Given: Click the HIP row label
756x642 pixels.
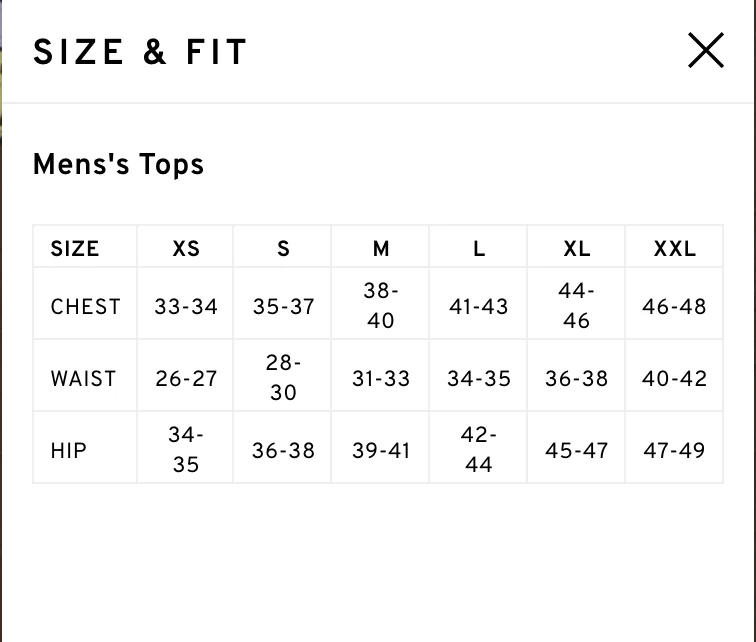Looking at the screenshot, I should click(68, 451).
